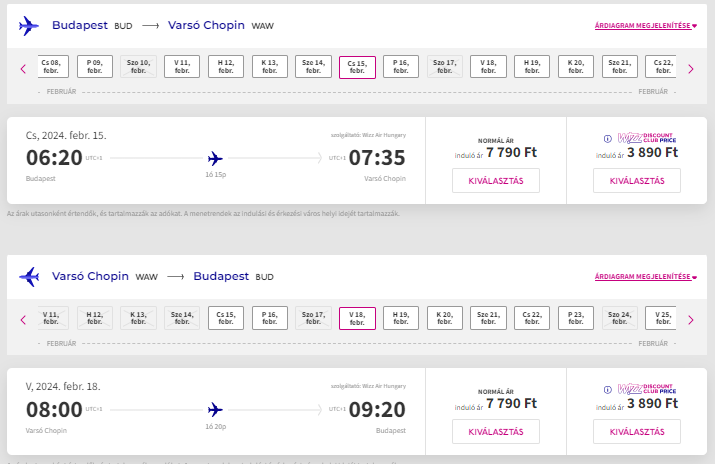Image resolution: width=715 pixels, height=464 pixels.
Task: Choose outbound Discount Club 3 890 Ft Kiválasztás
Action: (x=636, y=181)
